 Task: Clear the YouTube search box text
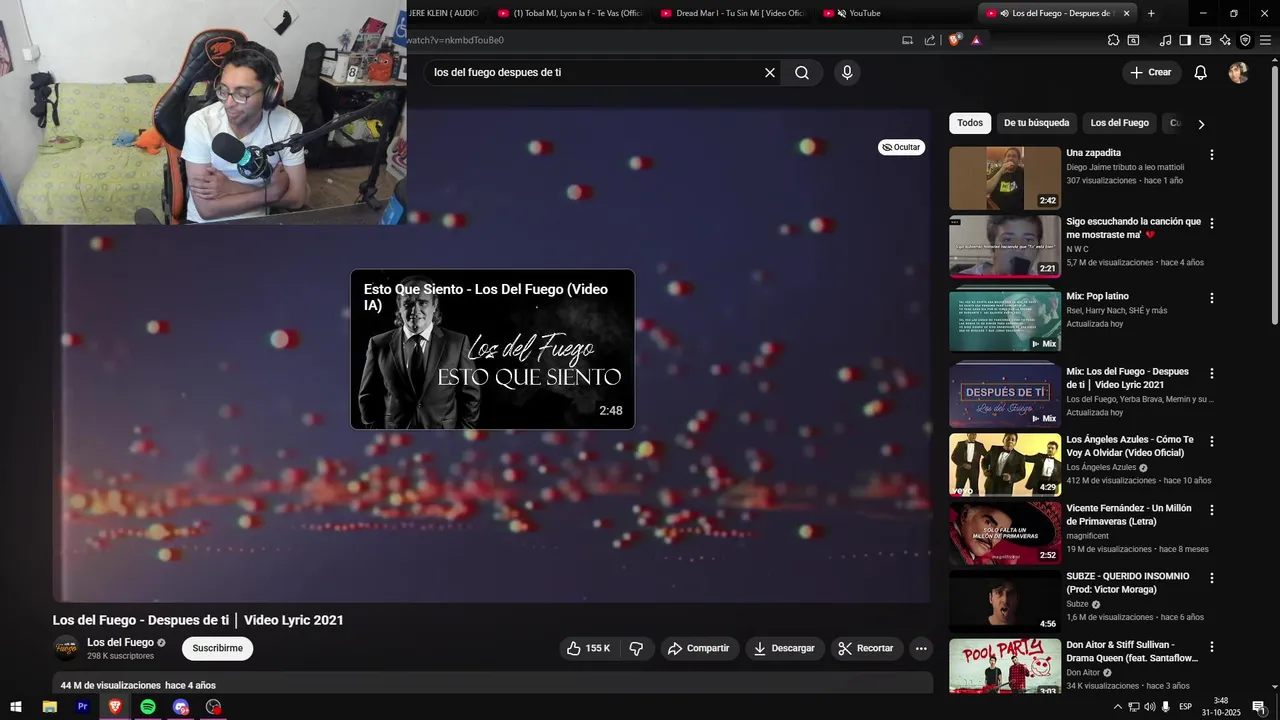click(x=770, y=72)
